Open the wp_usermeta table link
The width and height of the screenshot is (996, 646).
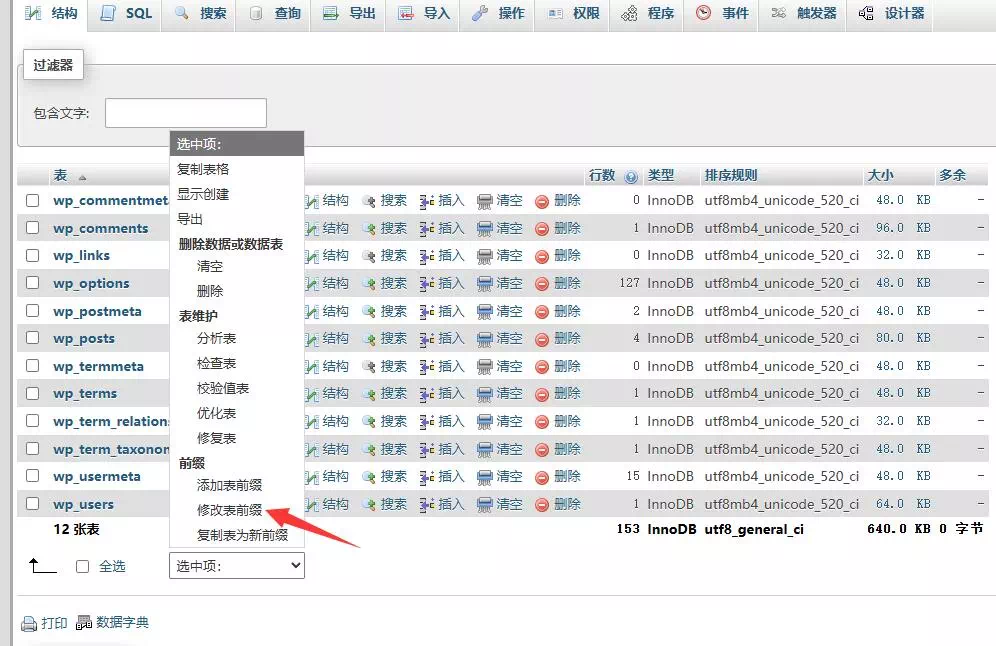click(x=97, y=476)
